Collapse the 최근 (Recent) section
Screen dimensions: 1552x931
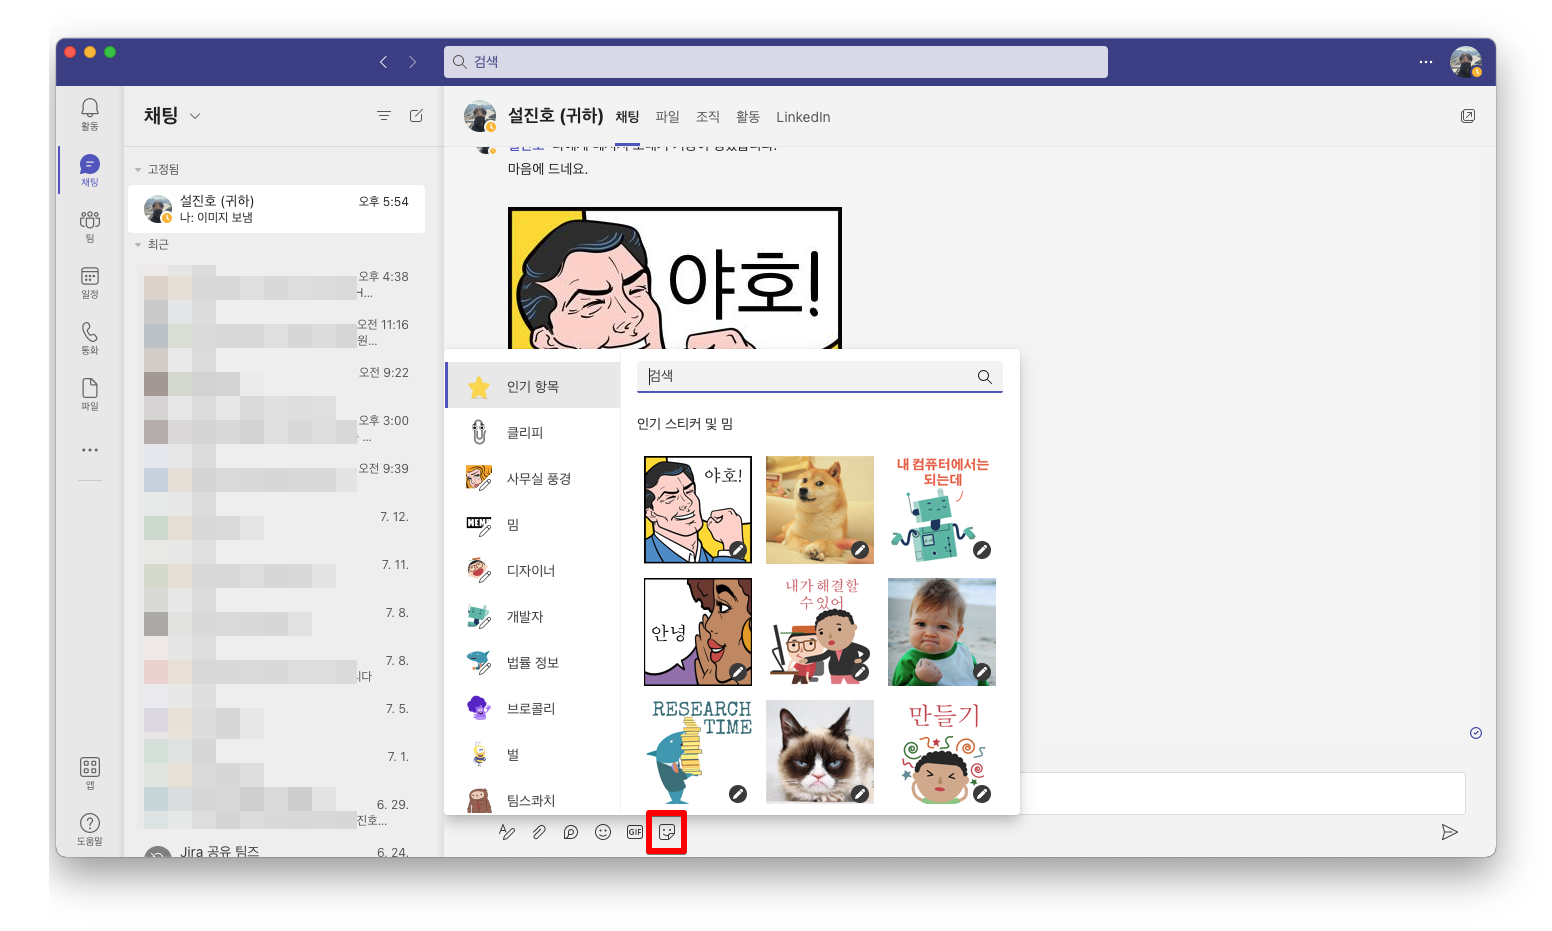(139, 244)
